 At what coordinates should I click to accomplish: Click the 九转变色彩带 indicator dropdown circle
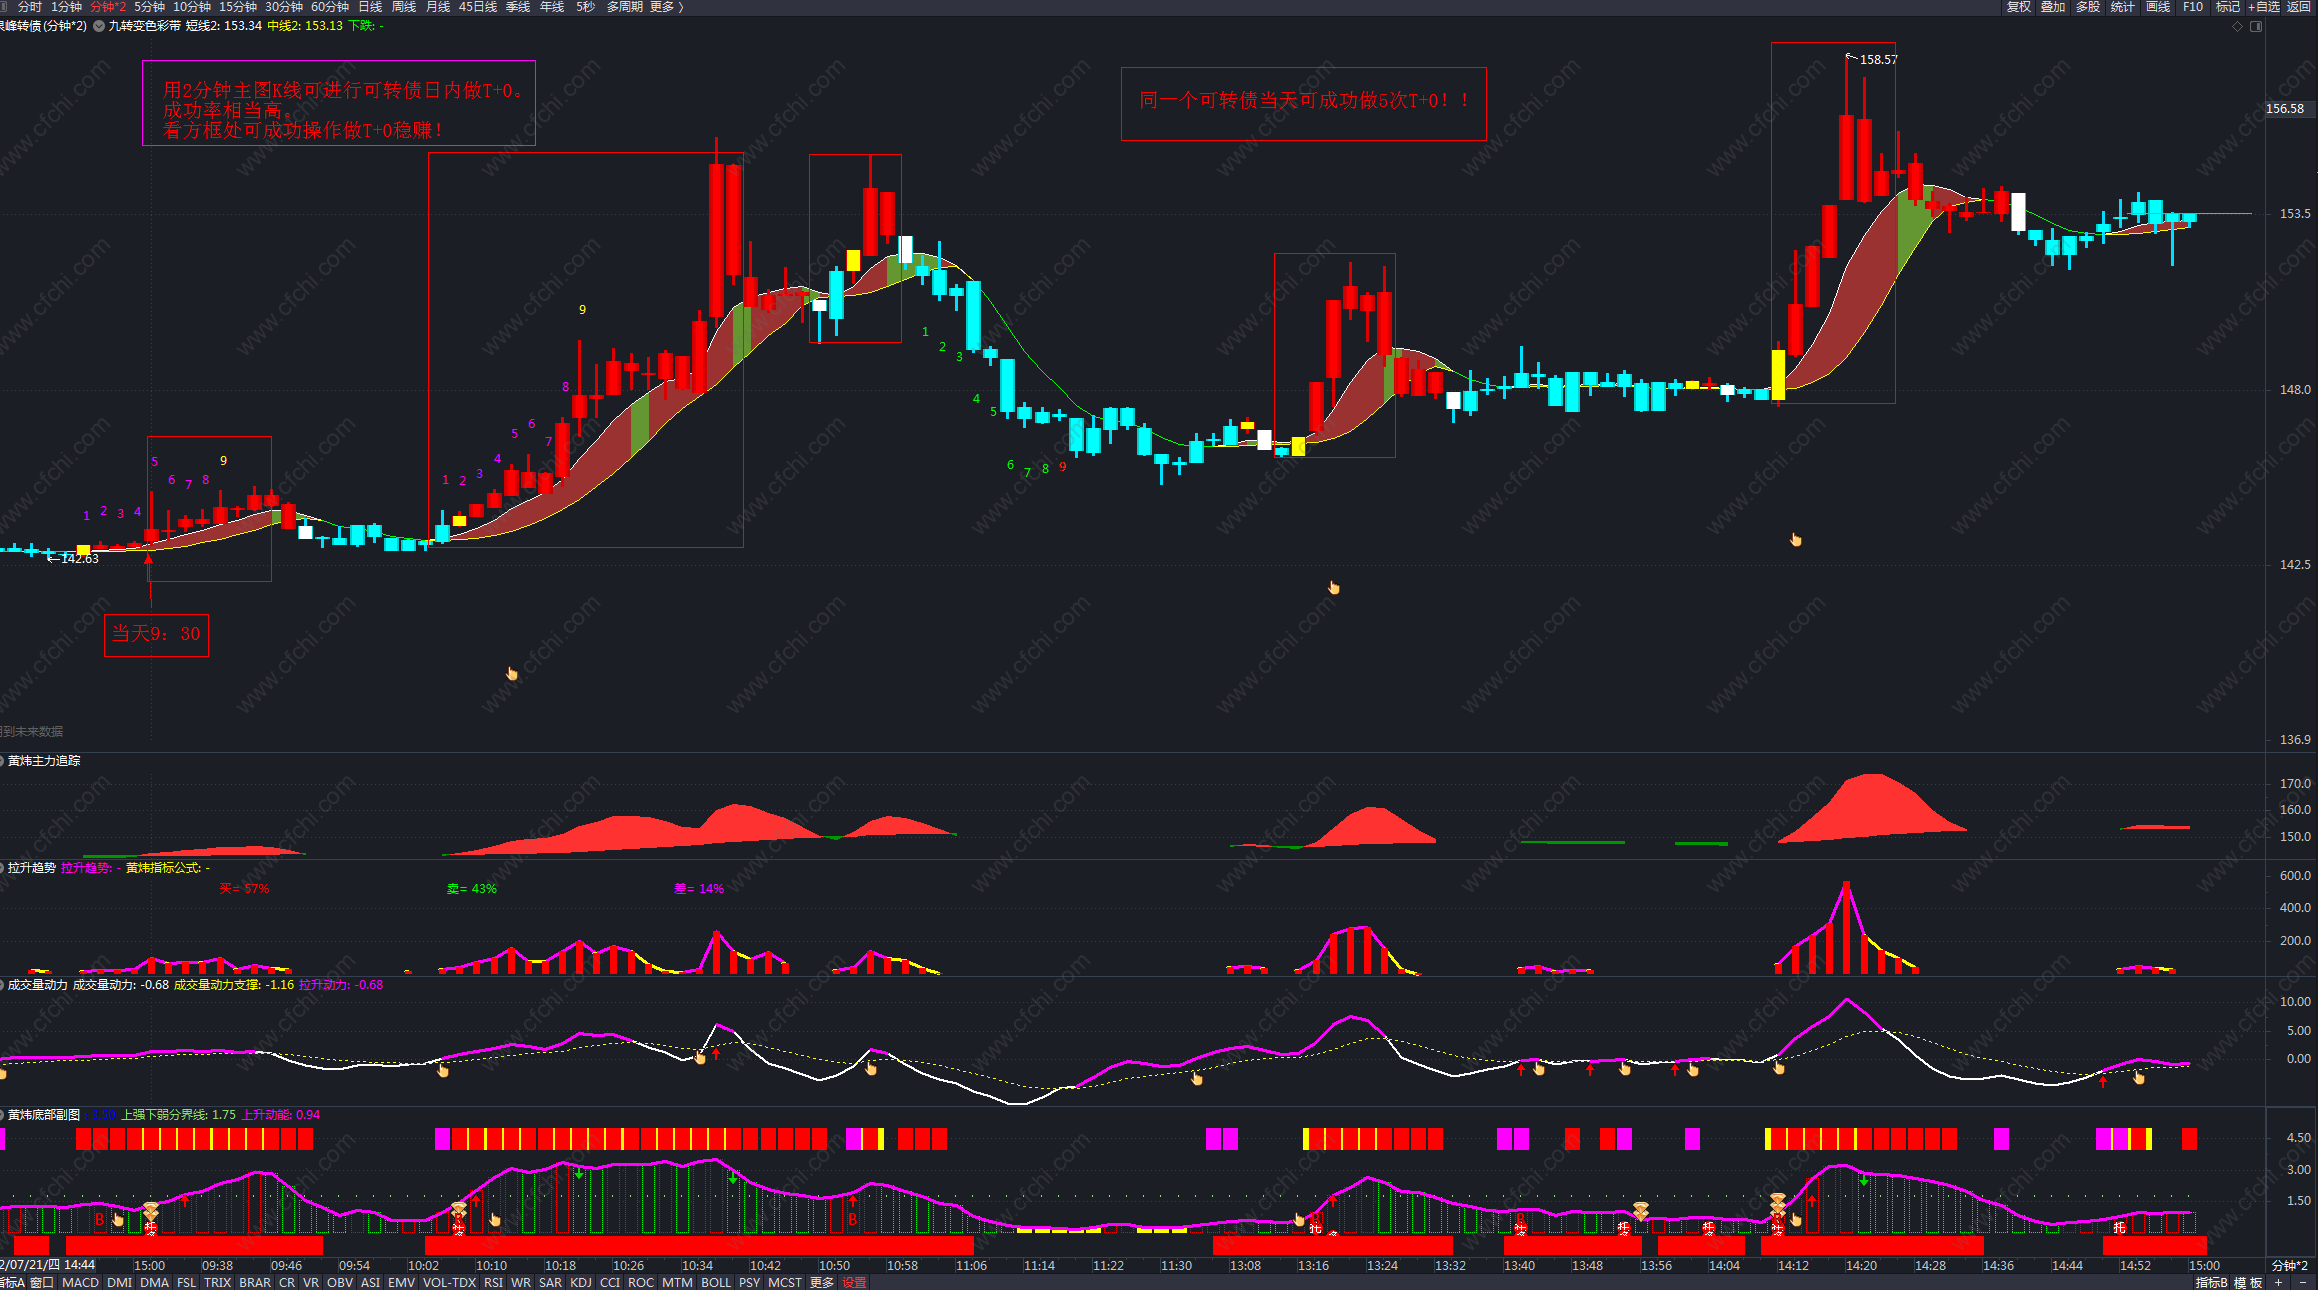pyautogui.click(x=99, y=26)
